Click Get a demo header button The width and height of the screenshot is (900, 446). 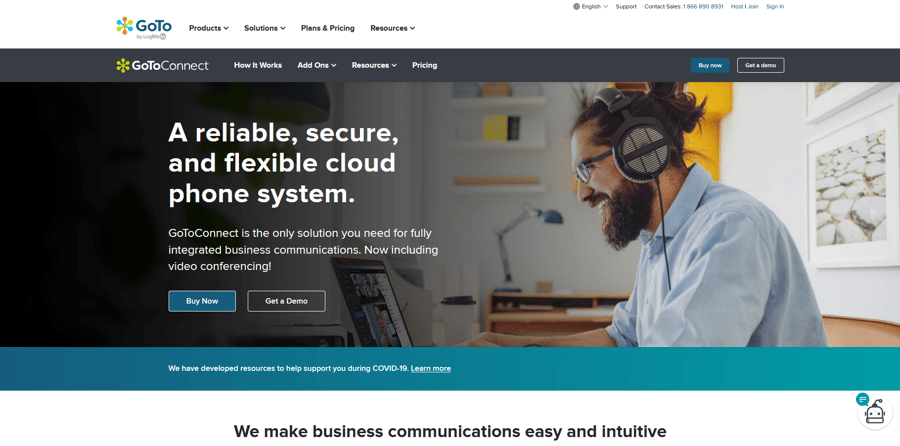pos(761,65)
